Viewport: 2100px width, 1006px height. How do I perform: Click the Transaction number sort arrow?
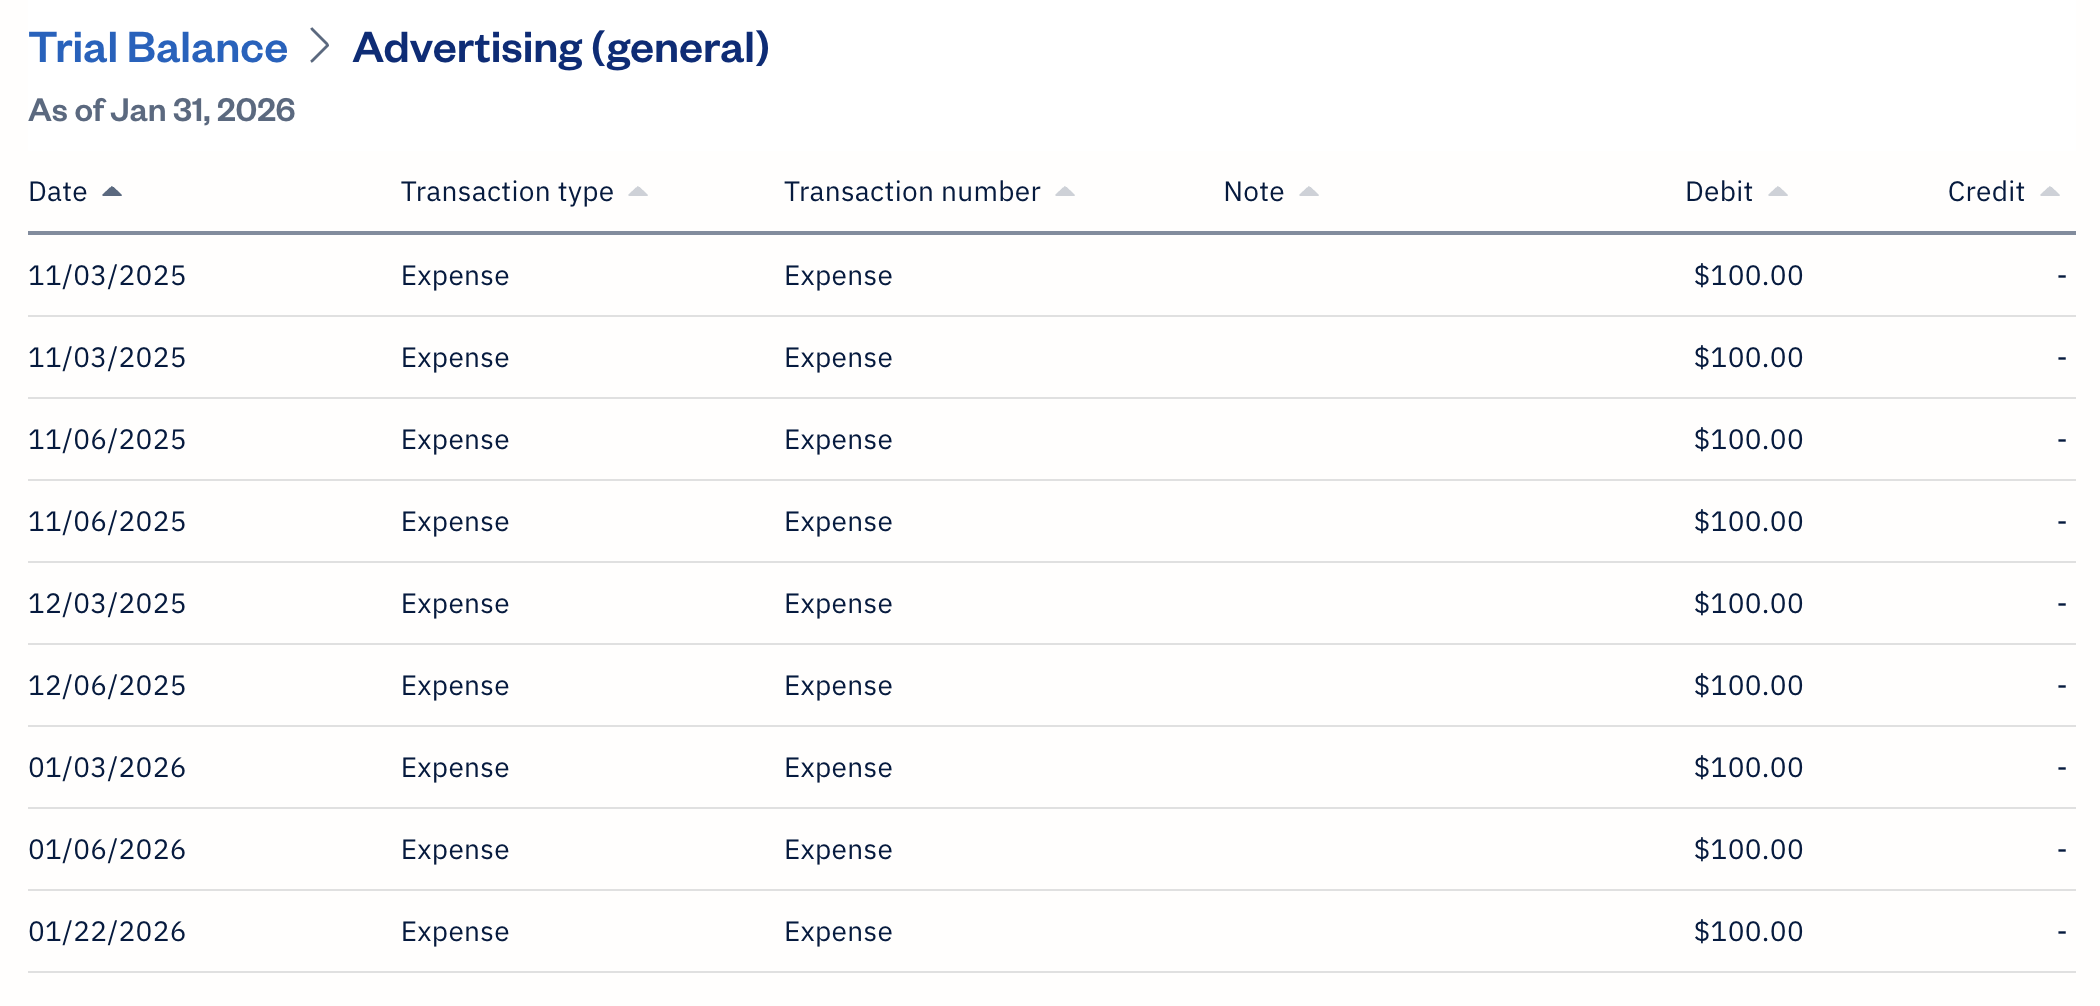coord(1066,191)
